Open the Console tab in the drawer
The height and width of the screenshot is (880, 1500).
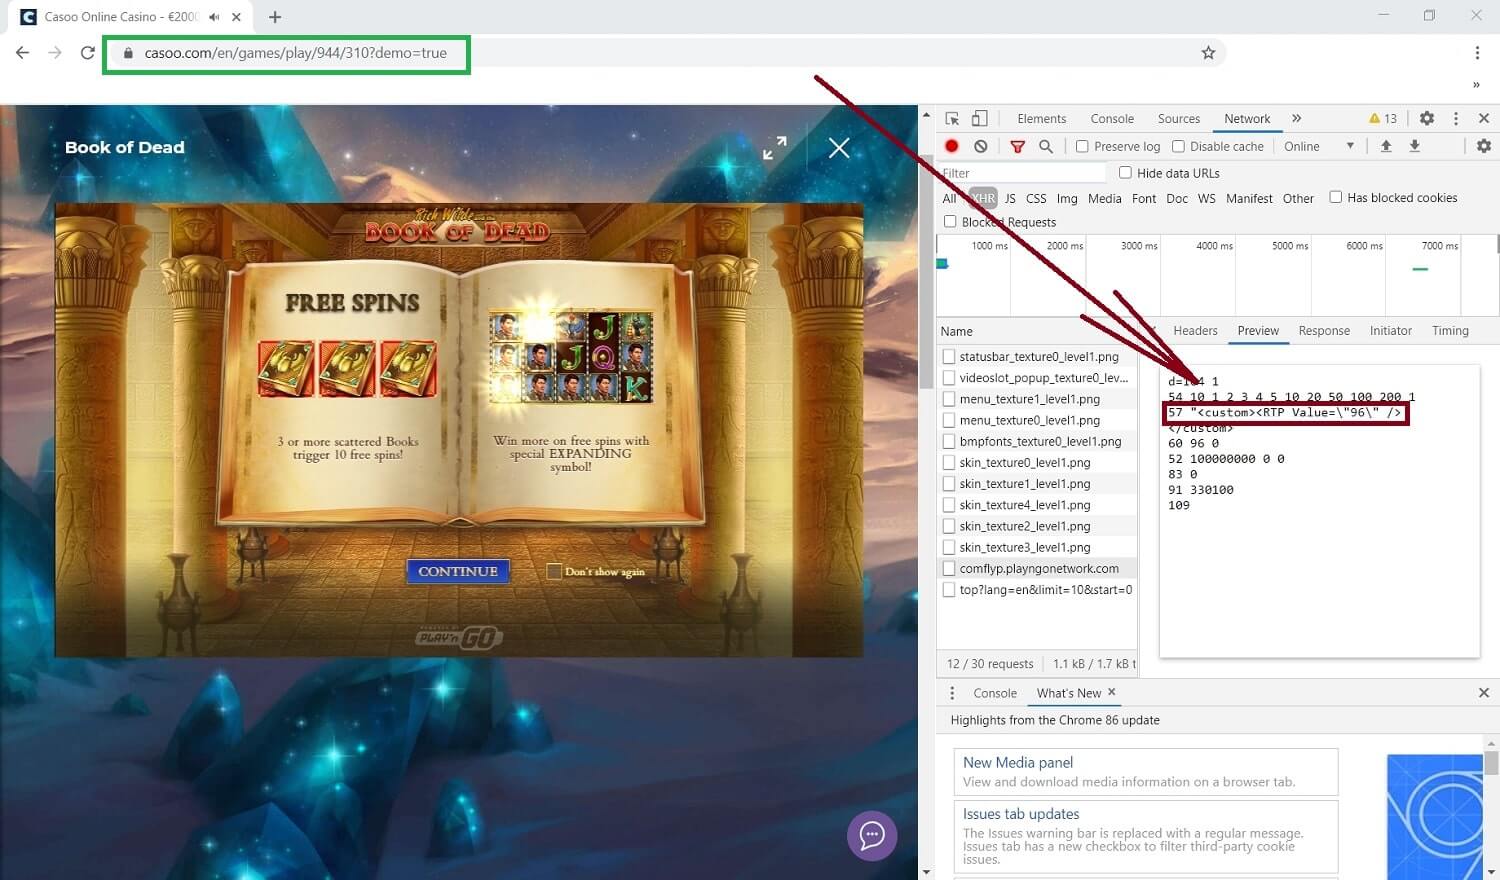pos(995,693)
